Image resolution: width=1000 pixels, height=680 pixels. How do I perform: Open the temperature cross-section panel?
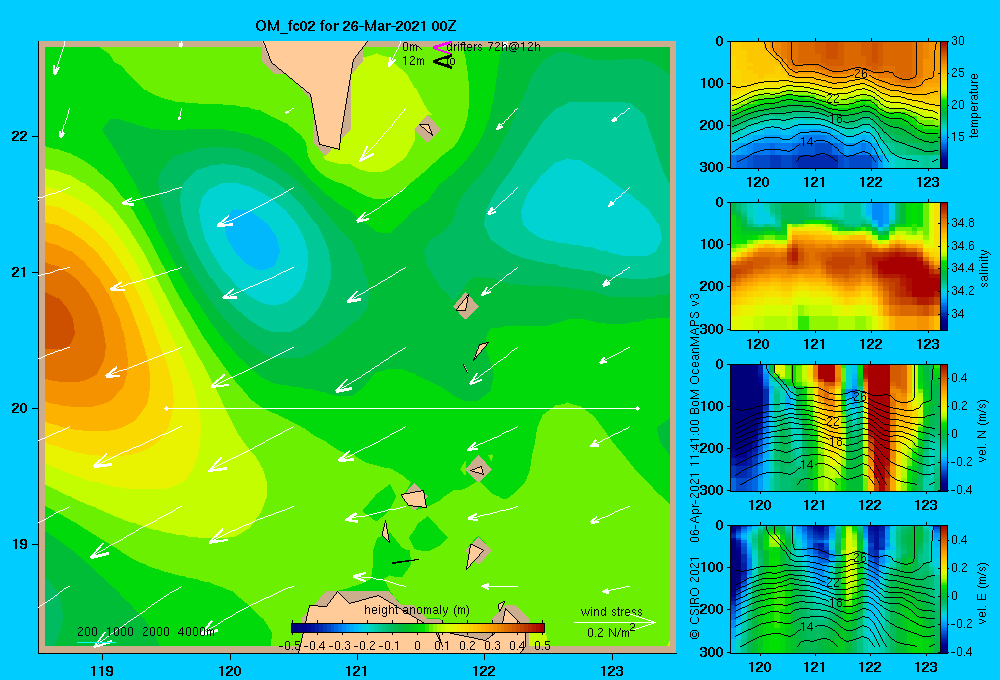pos(834,105)
